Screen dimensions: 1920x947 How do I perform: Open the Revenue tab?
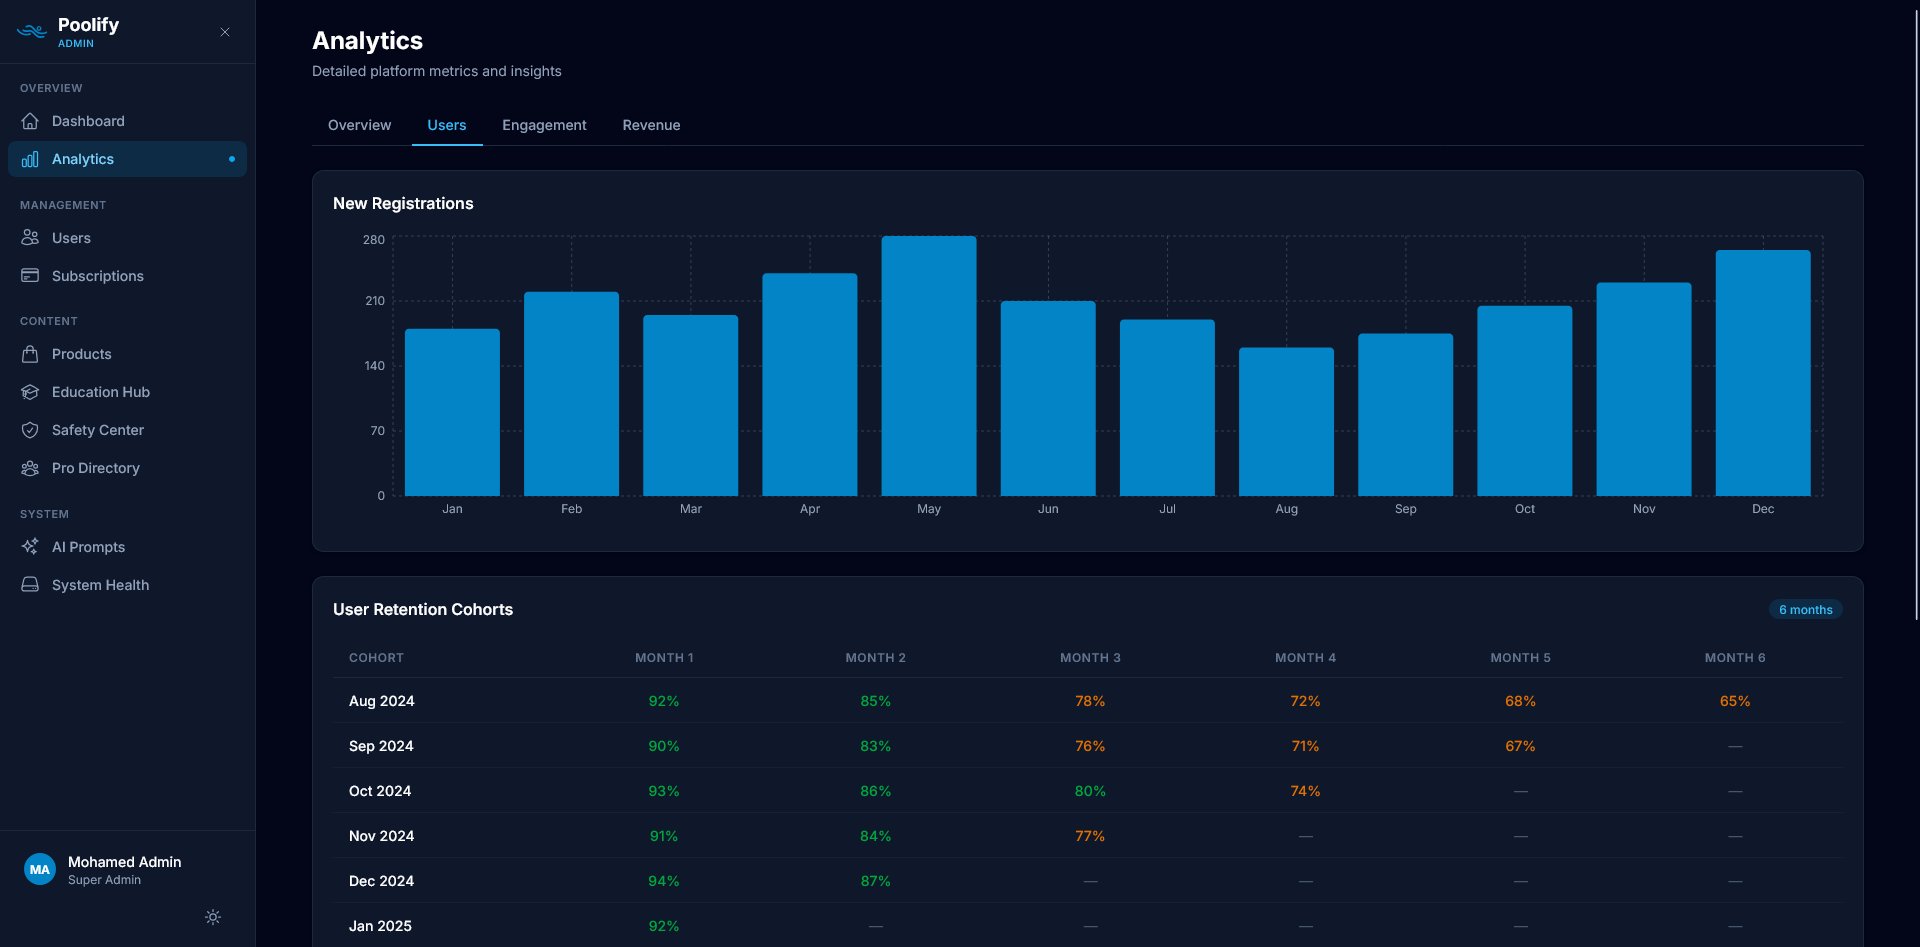point(651,125)
